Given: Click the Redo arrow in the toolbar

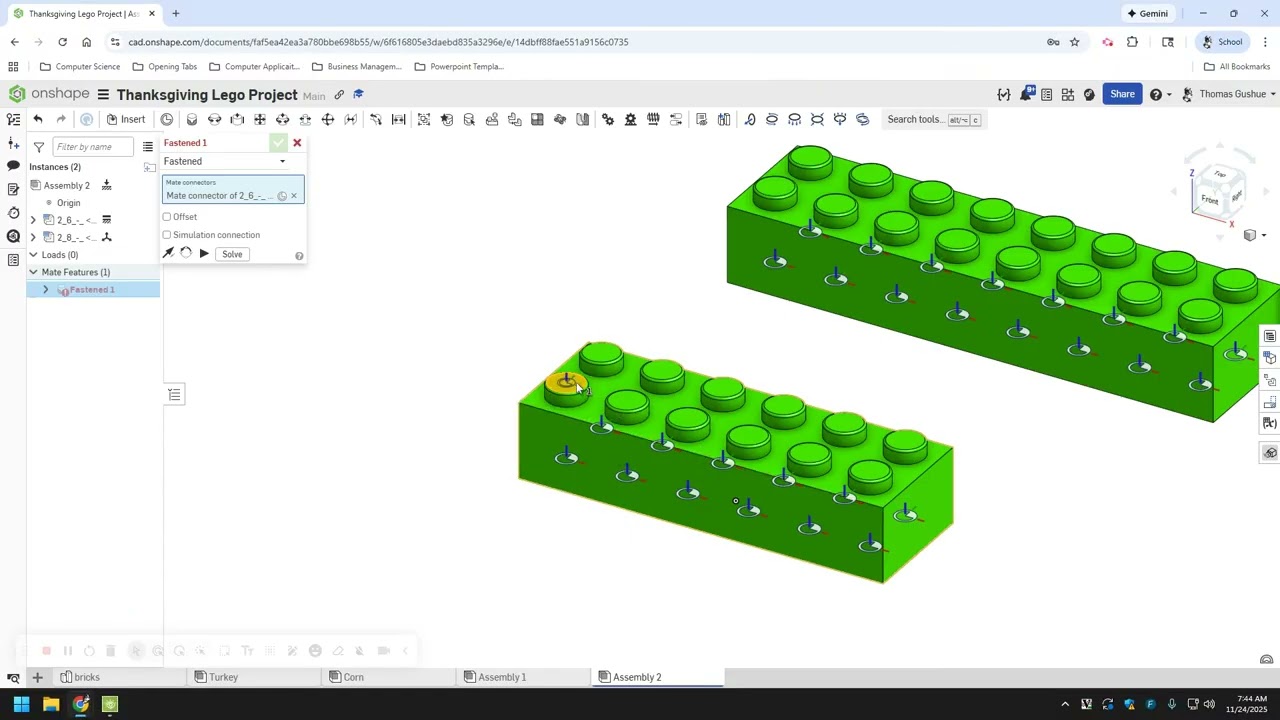Looking at the screenshot, I should (61, 119).
